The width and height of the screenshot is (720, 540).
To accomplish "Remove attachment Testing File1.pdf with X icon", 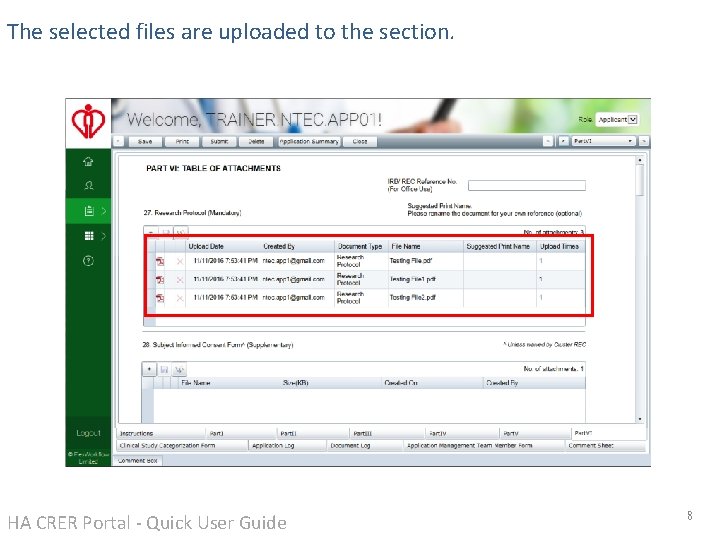I will click(180, 280).
